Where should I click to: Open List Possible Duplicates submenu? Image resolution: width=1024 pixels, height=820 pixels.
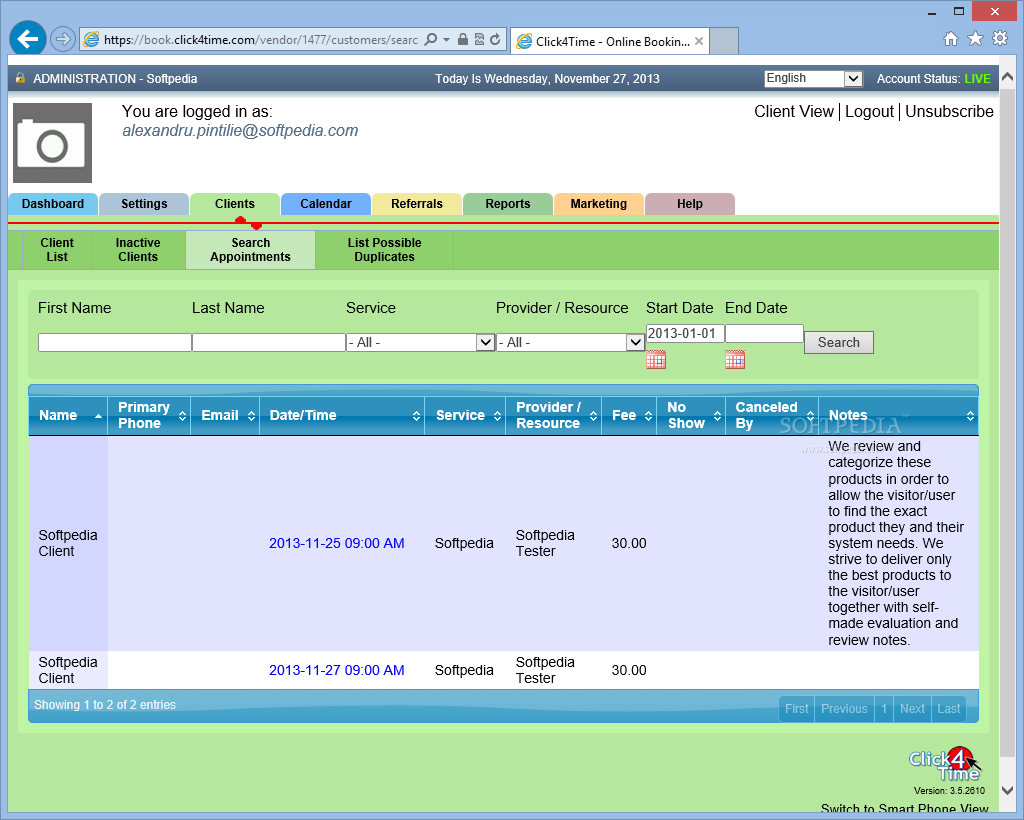[385, 249]
